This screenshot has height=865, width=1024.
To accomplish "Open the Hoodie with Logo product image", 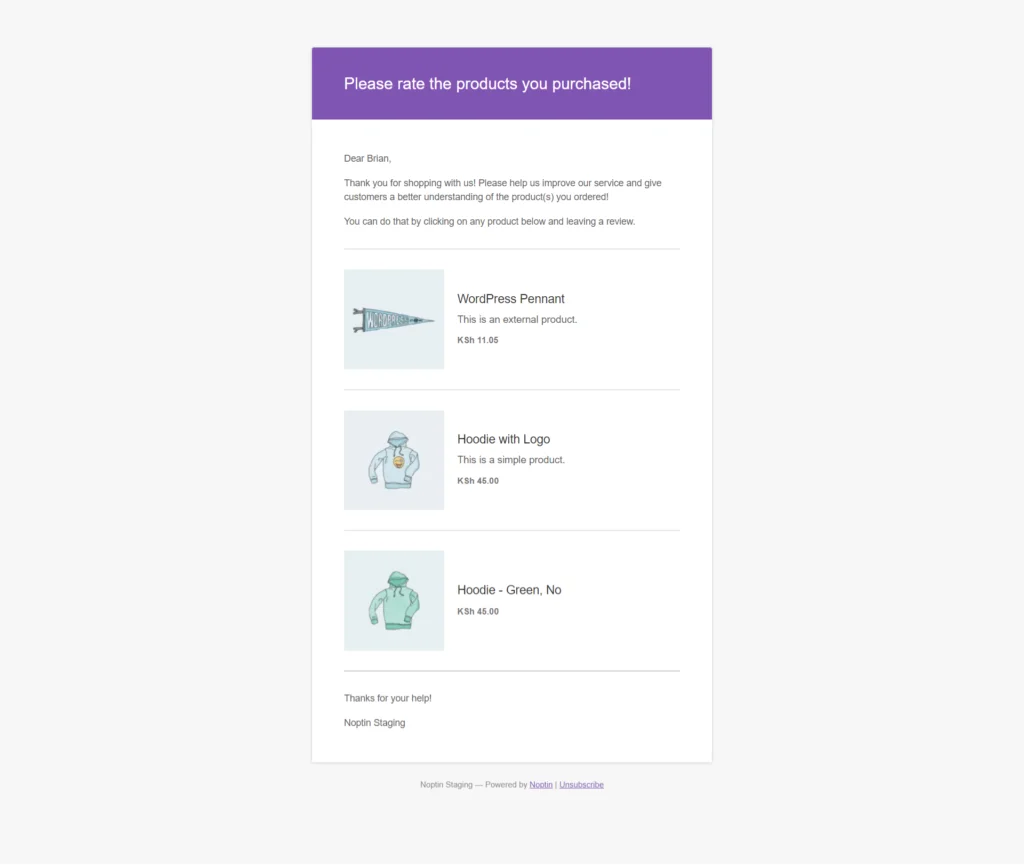I will click(x=394, y=460).
